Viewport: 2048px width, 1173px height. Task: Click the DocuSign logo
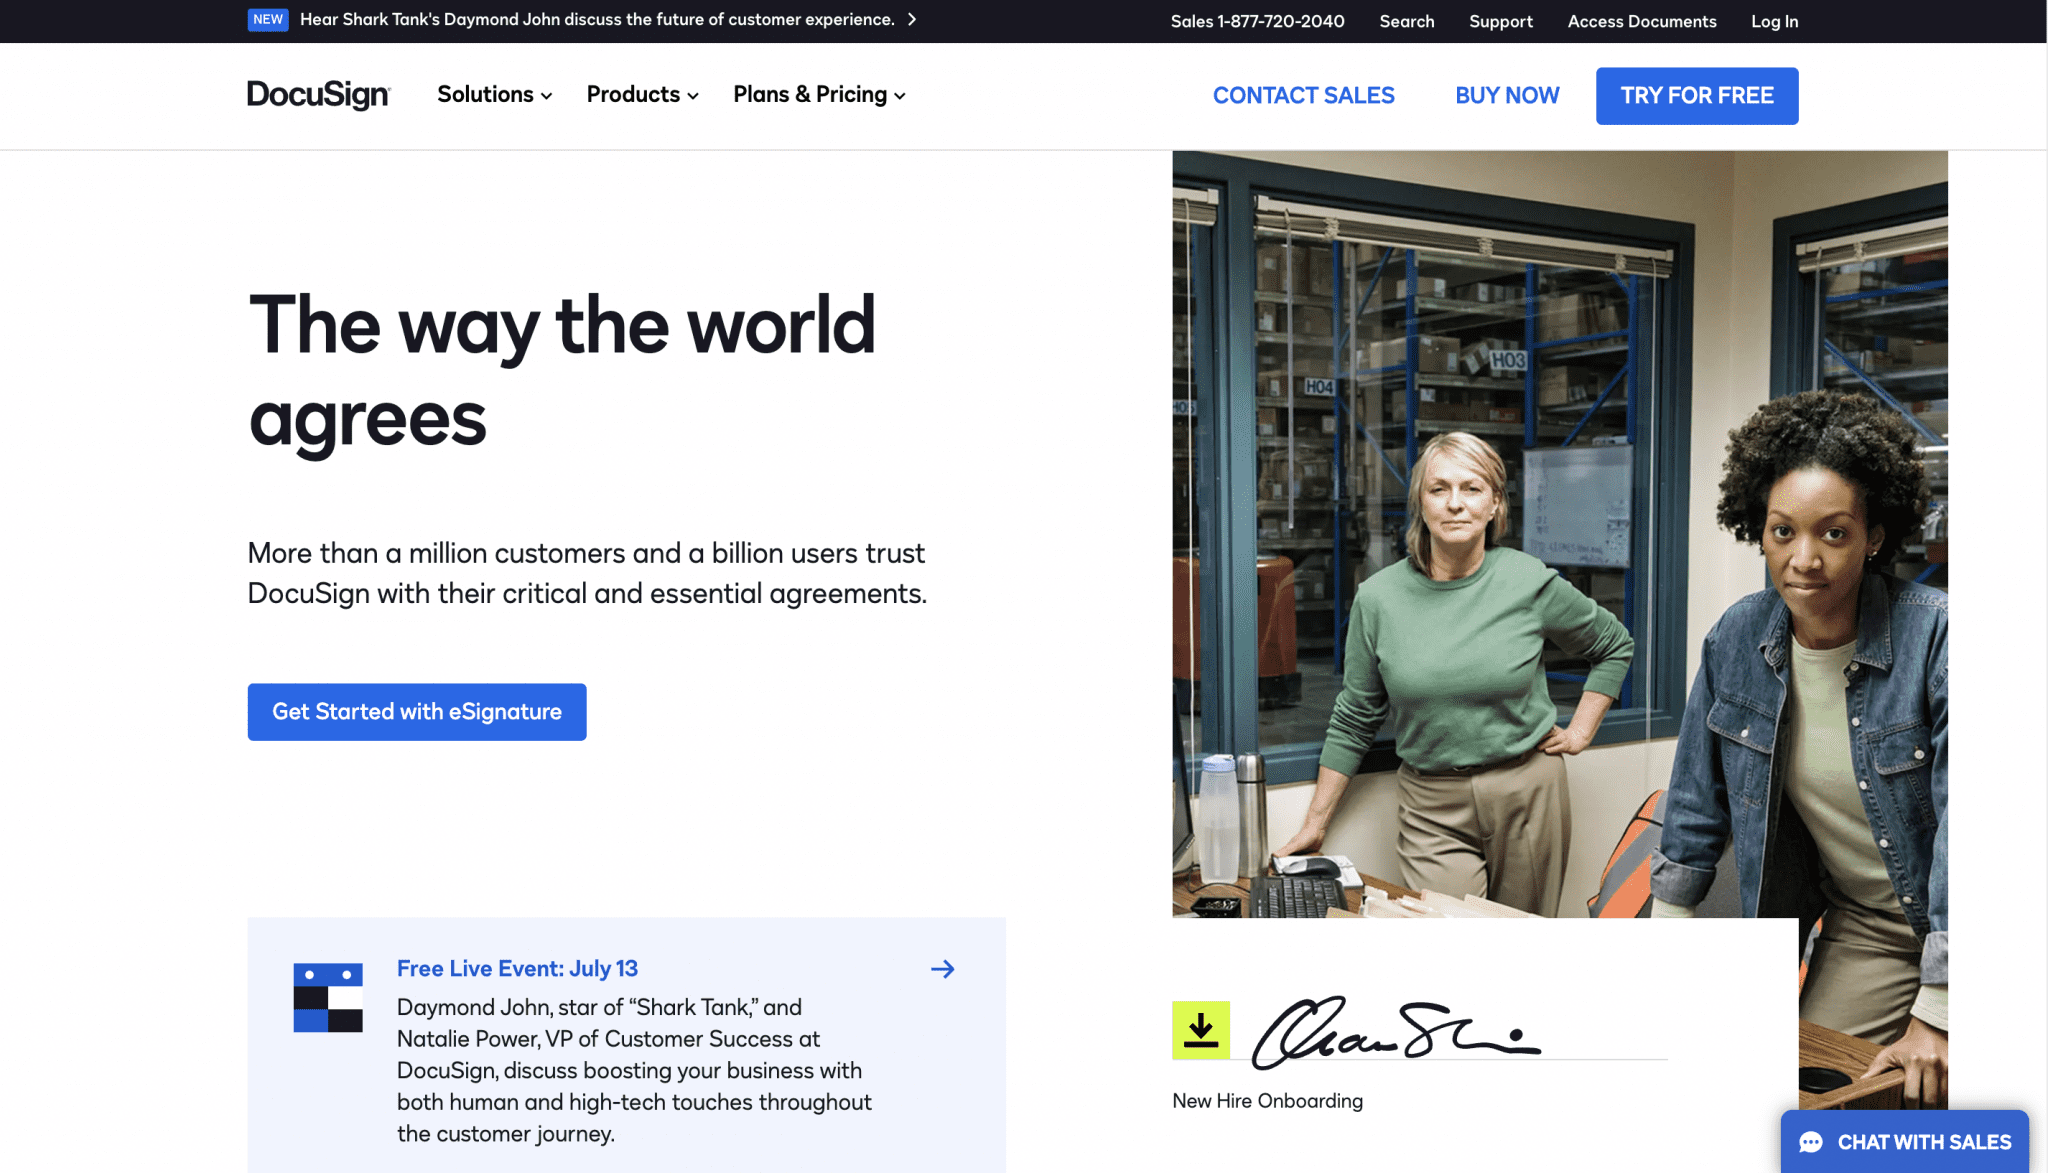(318, 95)
